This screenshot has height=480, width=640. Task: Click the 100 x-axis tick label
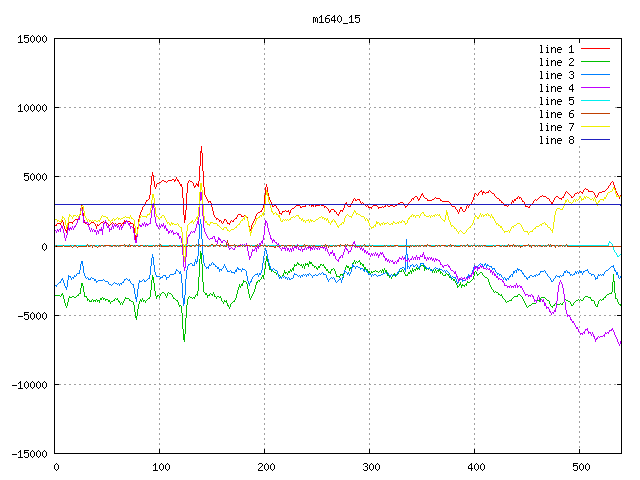tap(160, 467)
